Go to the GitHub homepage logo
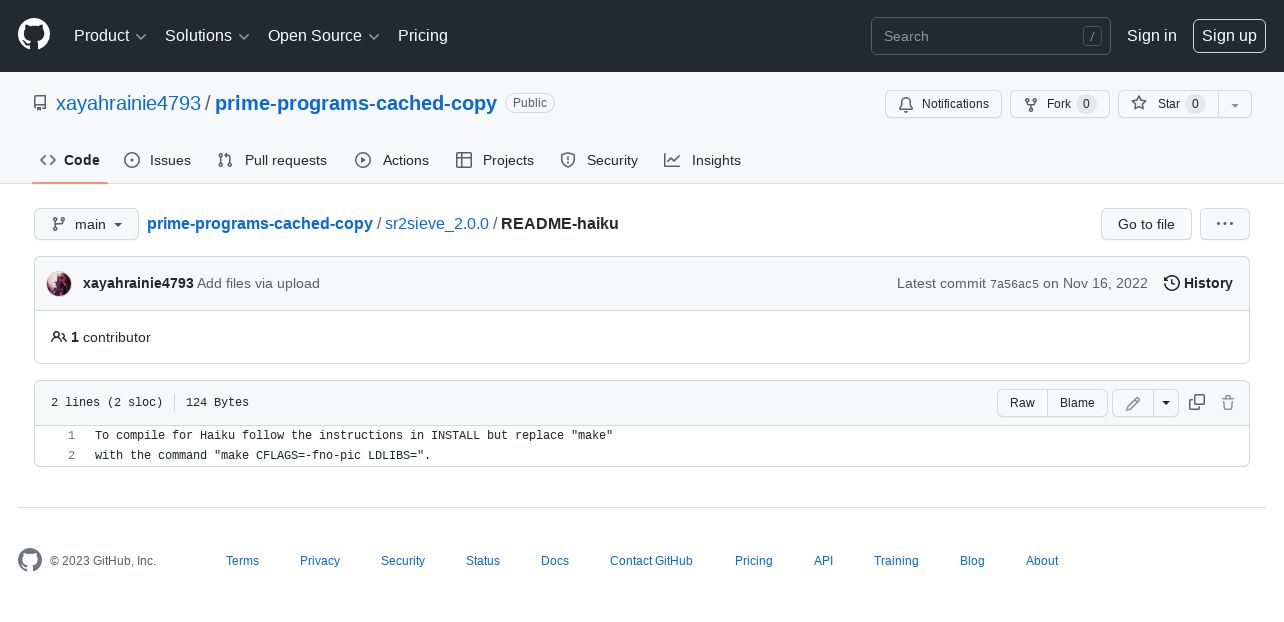Viewport: 1284px width, 622px height. pos(34,35)
